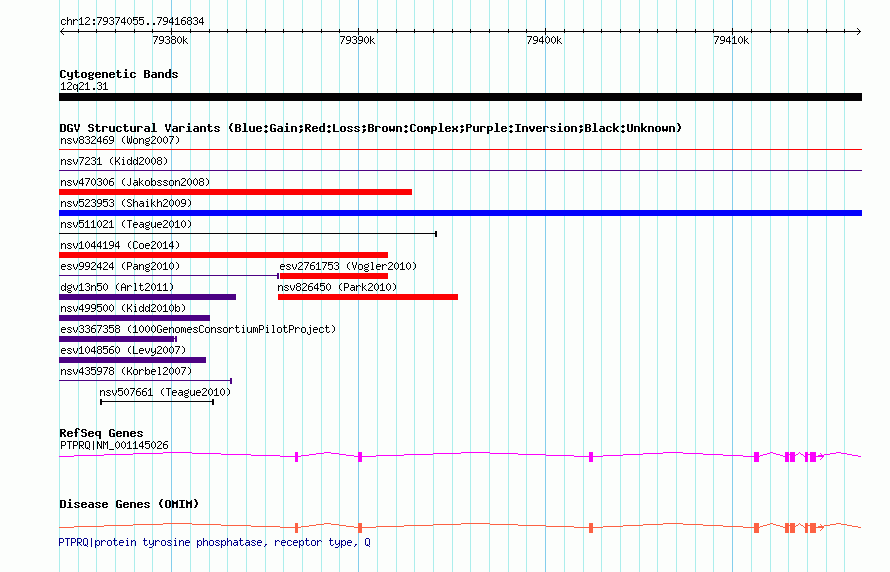Click the black bracketed line of nsv507661

tap(157, 402)
